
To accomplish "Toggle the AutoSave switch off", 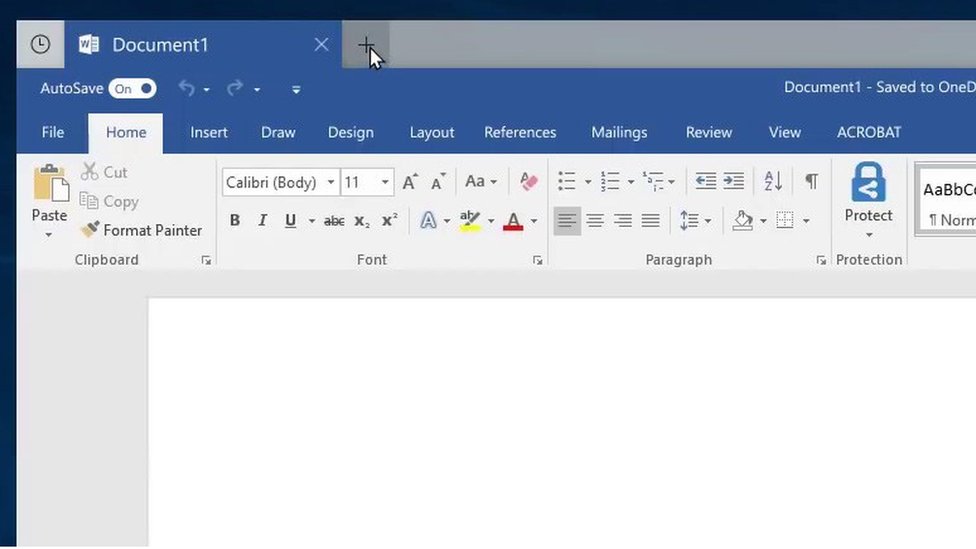I will [x=132, y=89].
